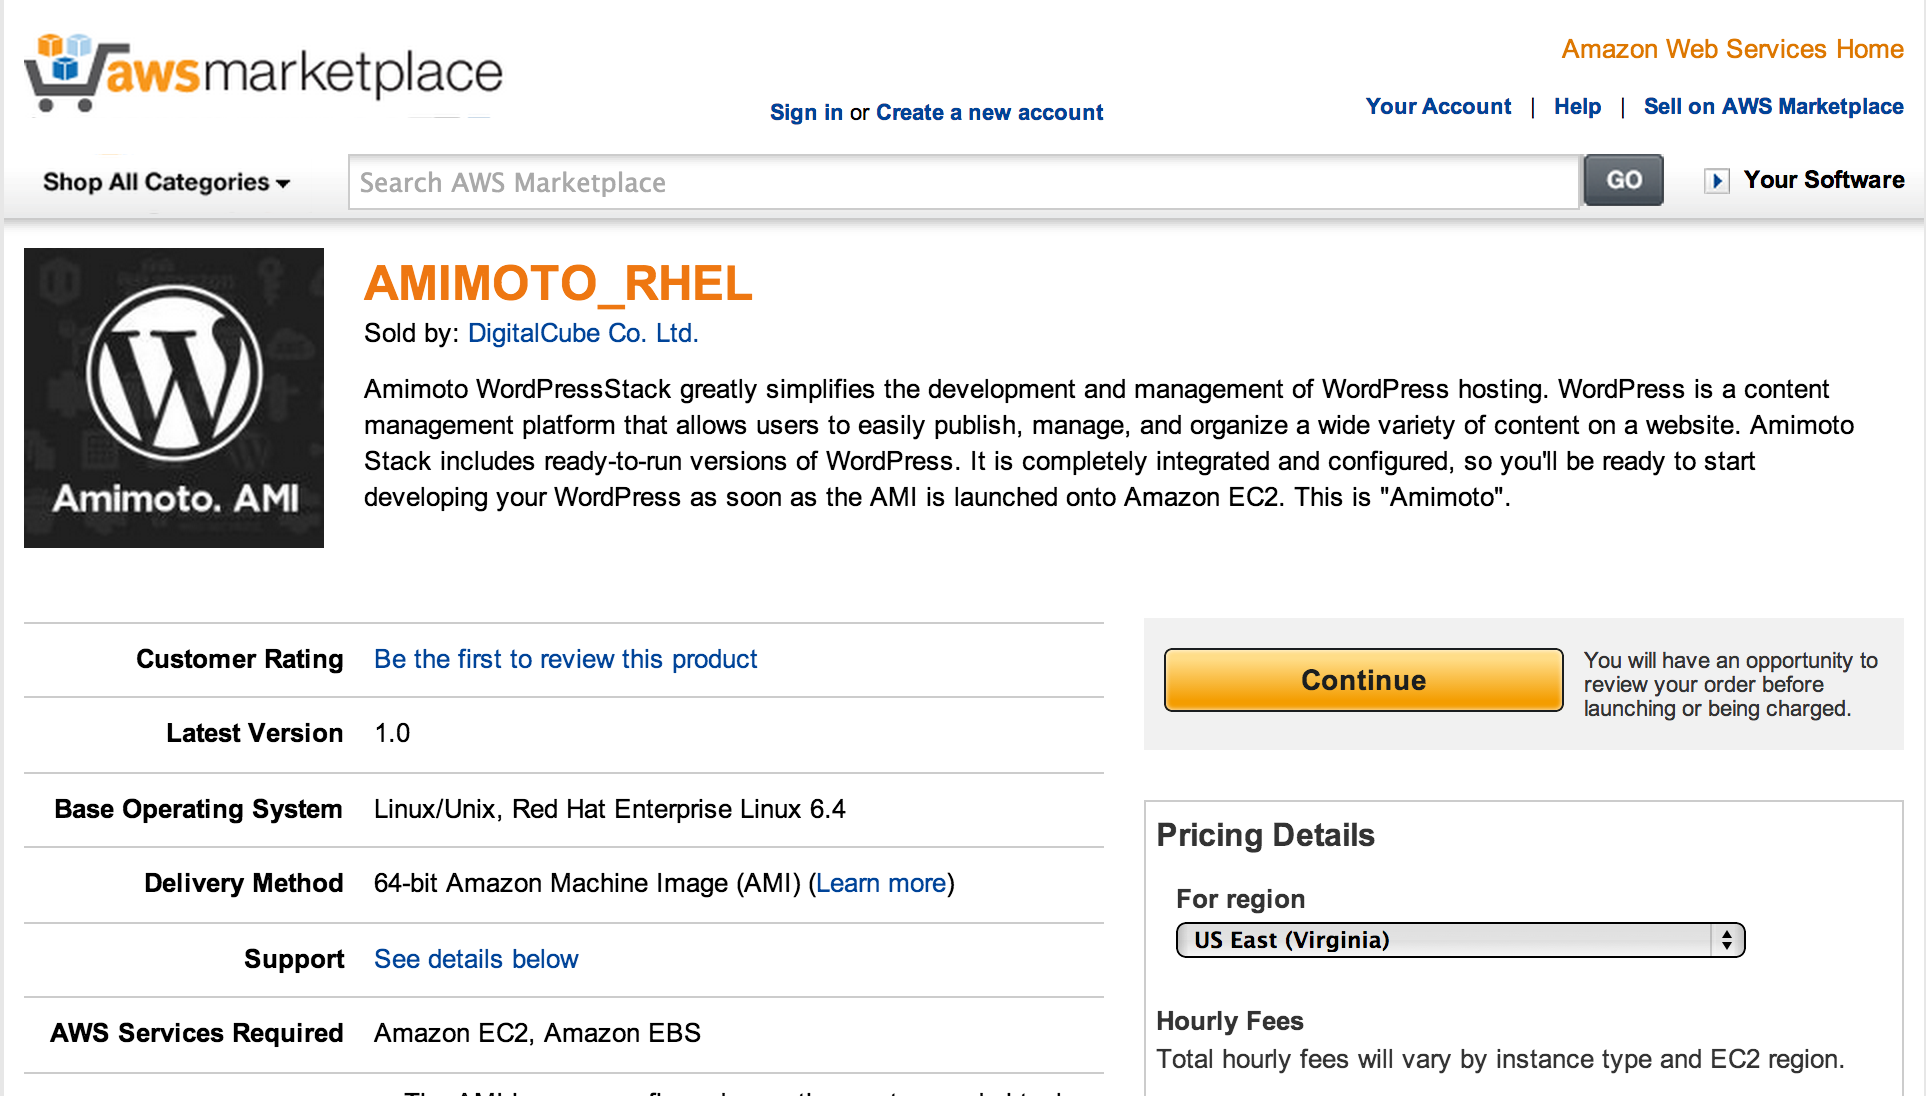Viewport: 1926px width, 1096px height.
Task: Click the AWS Services Required label
Action: coord(197,1033)
